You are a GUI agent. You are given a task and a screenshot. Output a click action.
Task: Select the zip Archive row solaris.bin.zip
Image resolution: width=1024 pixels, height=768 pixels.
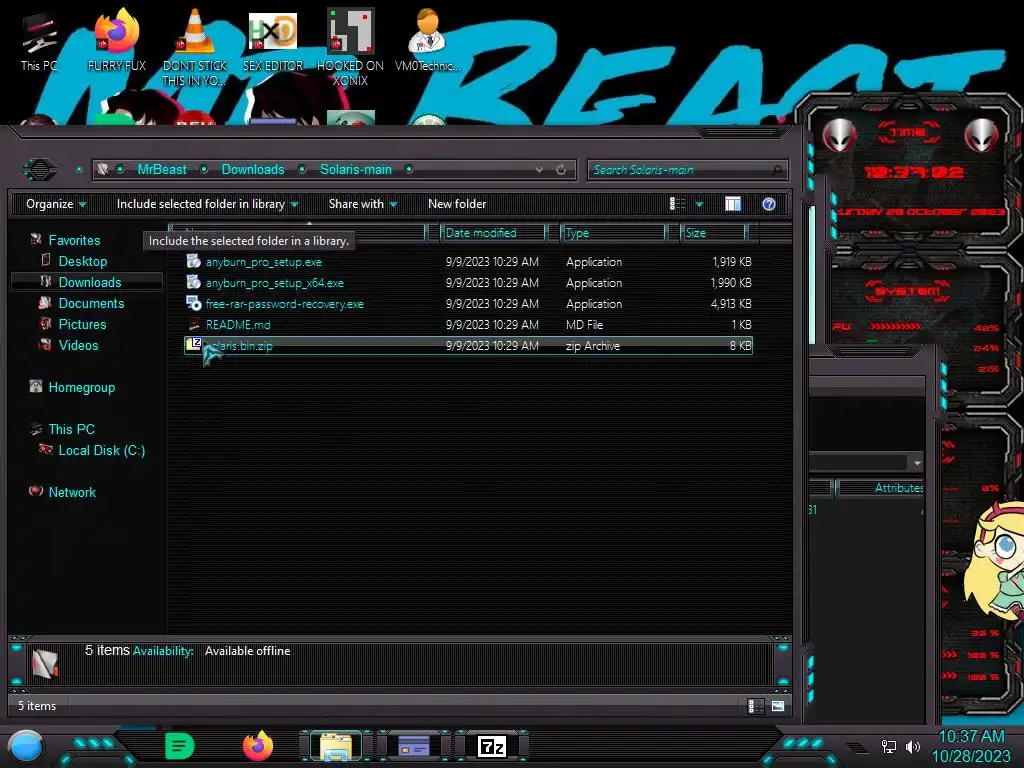tap(468, 345)
